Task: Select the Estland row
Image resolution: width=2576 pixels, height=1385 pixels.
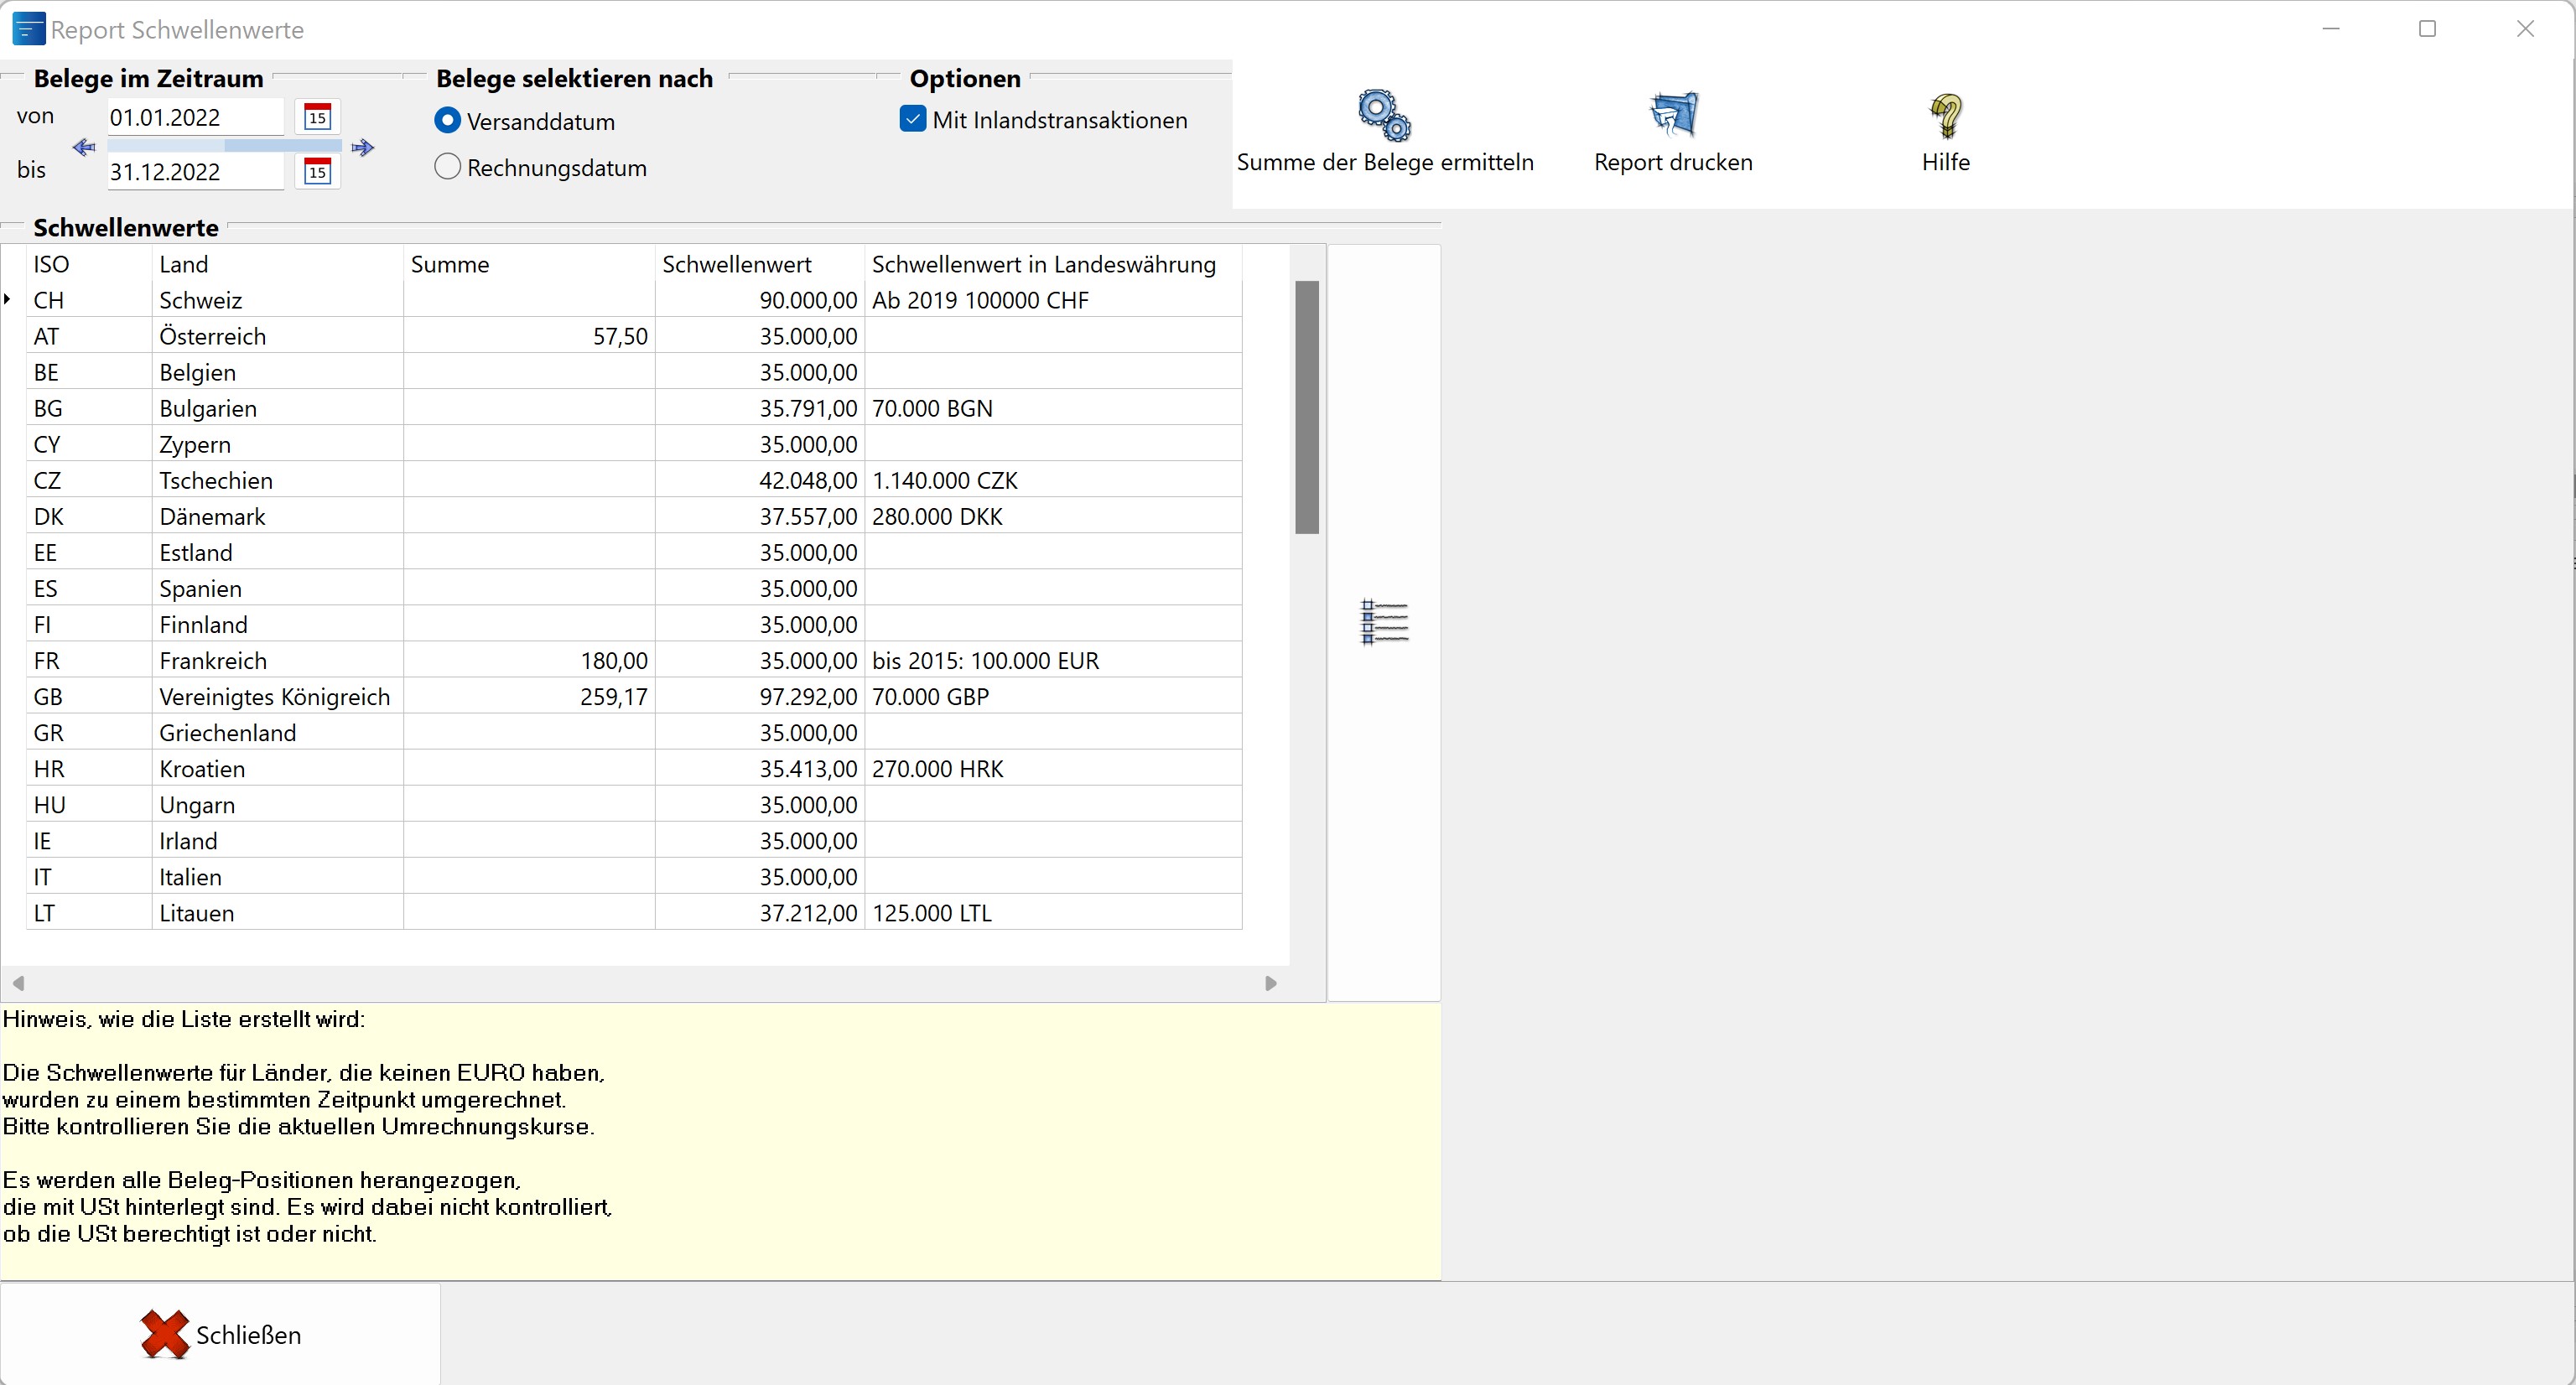Action: [634, 552]
